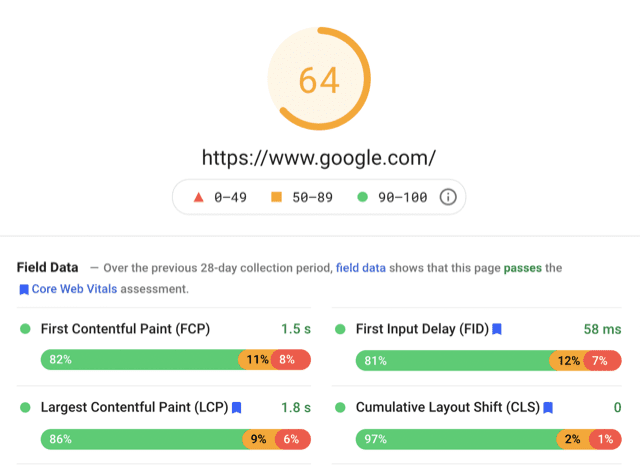640x465 pixels.
Task: Click the 64 performance score gauge
Action: (x=319, y=81)
